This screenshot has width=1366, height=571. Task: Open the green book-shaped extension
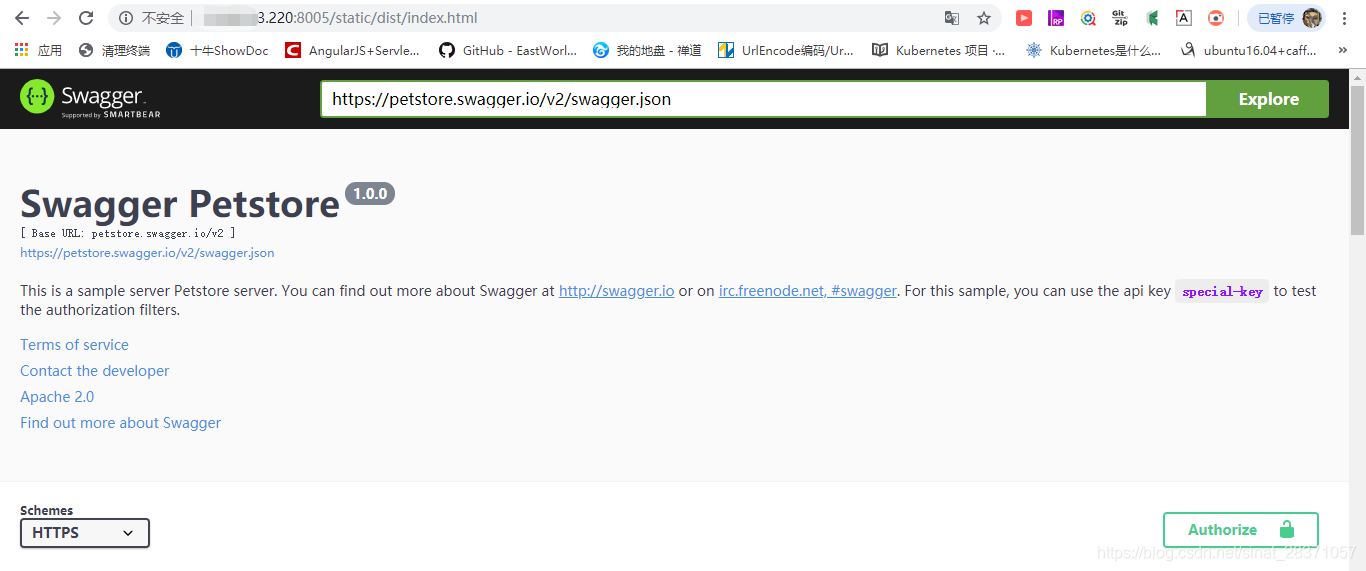coord(1152,18)
